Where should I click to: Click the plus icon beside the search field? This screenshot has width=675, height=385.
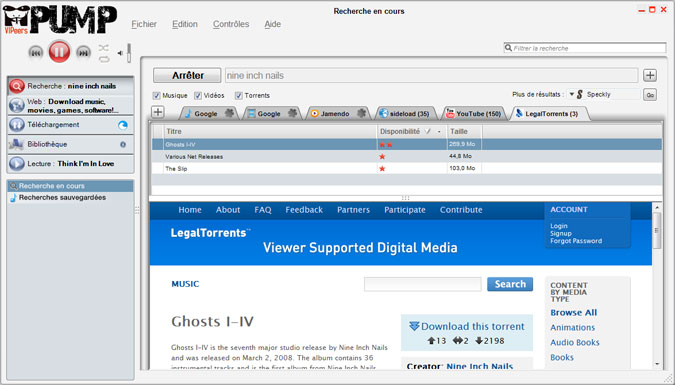coord(650,75)
